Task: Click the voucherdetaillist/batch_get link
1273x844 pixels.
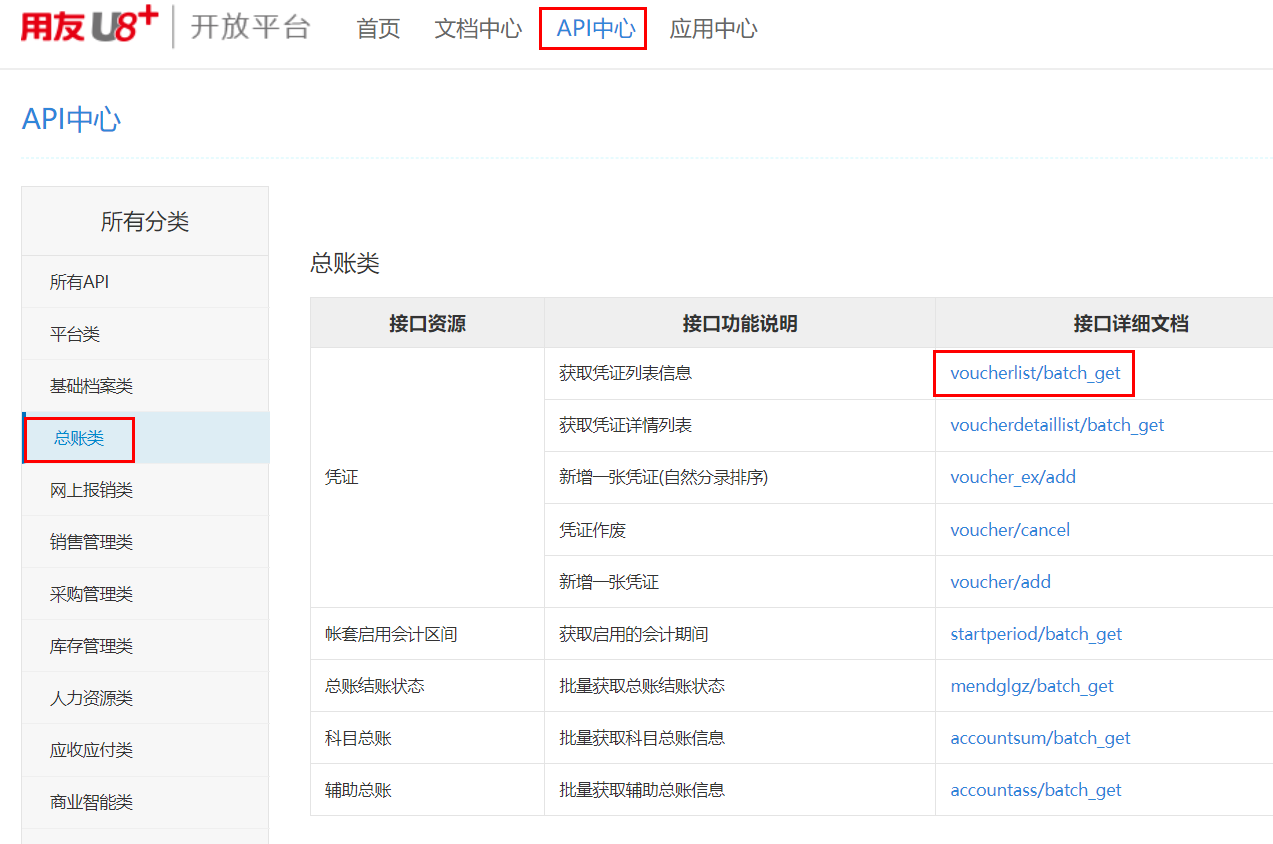Action: 1057,425
